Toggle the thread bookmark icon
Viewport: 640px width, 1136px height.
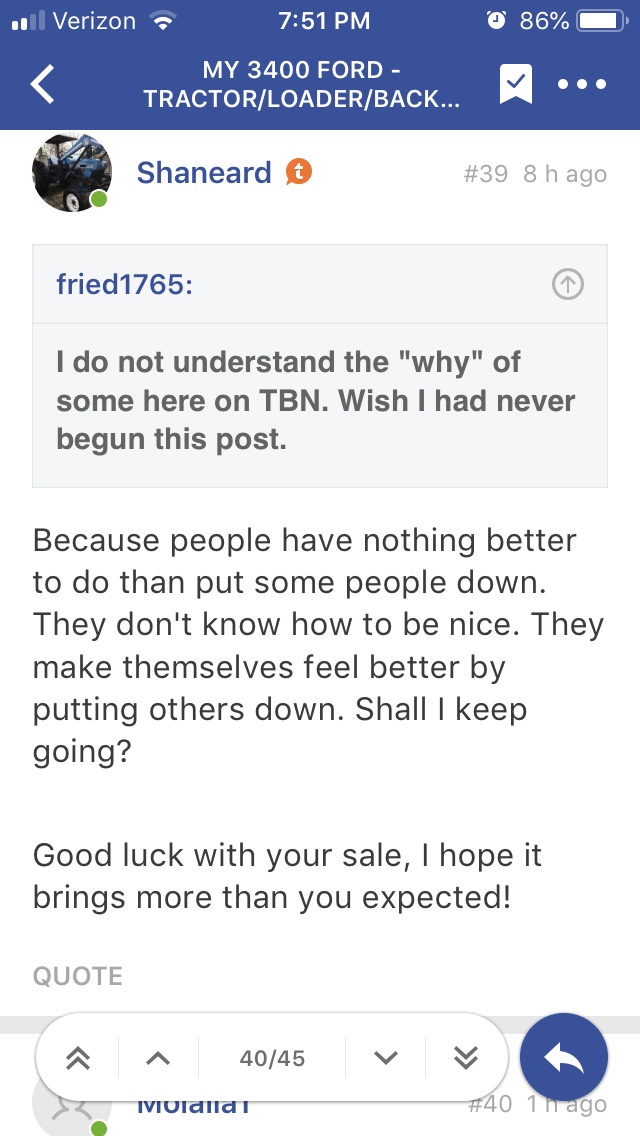click(516, 85)
